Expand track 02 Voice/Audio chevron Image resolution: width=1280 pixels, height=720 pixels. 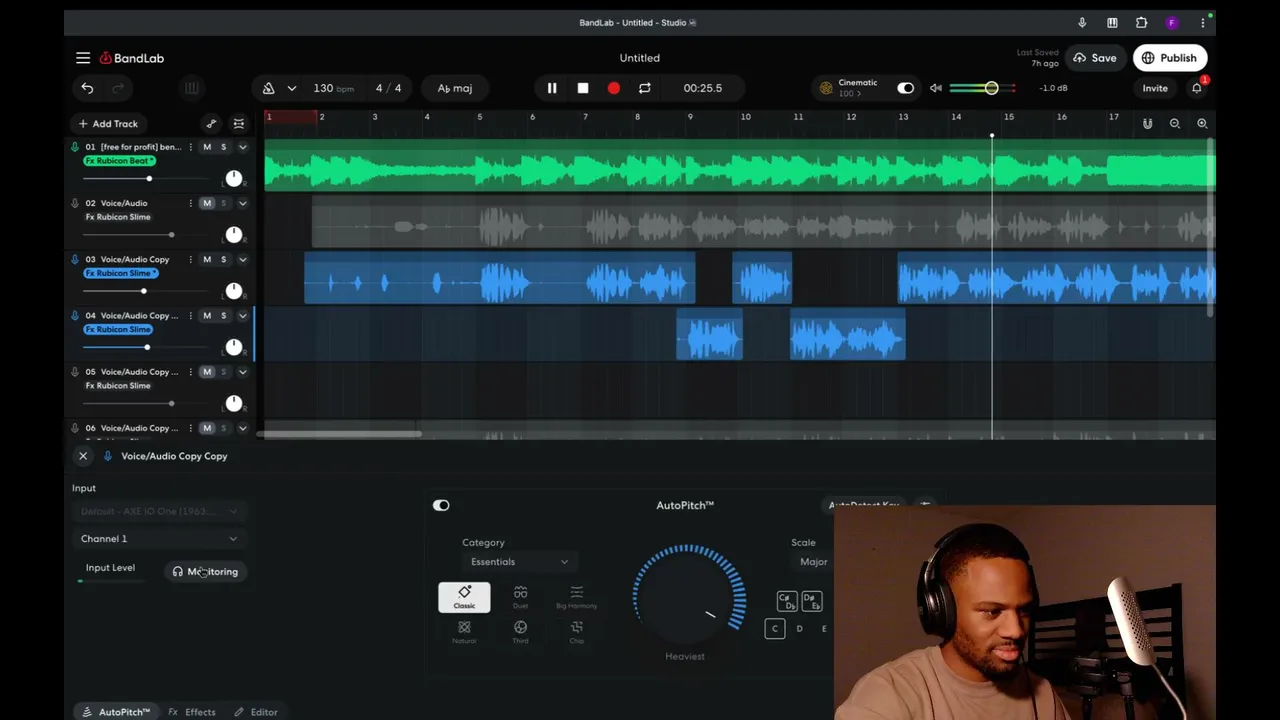pos(242,203)
